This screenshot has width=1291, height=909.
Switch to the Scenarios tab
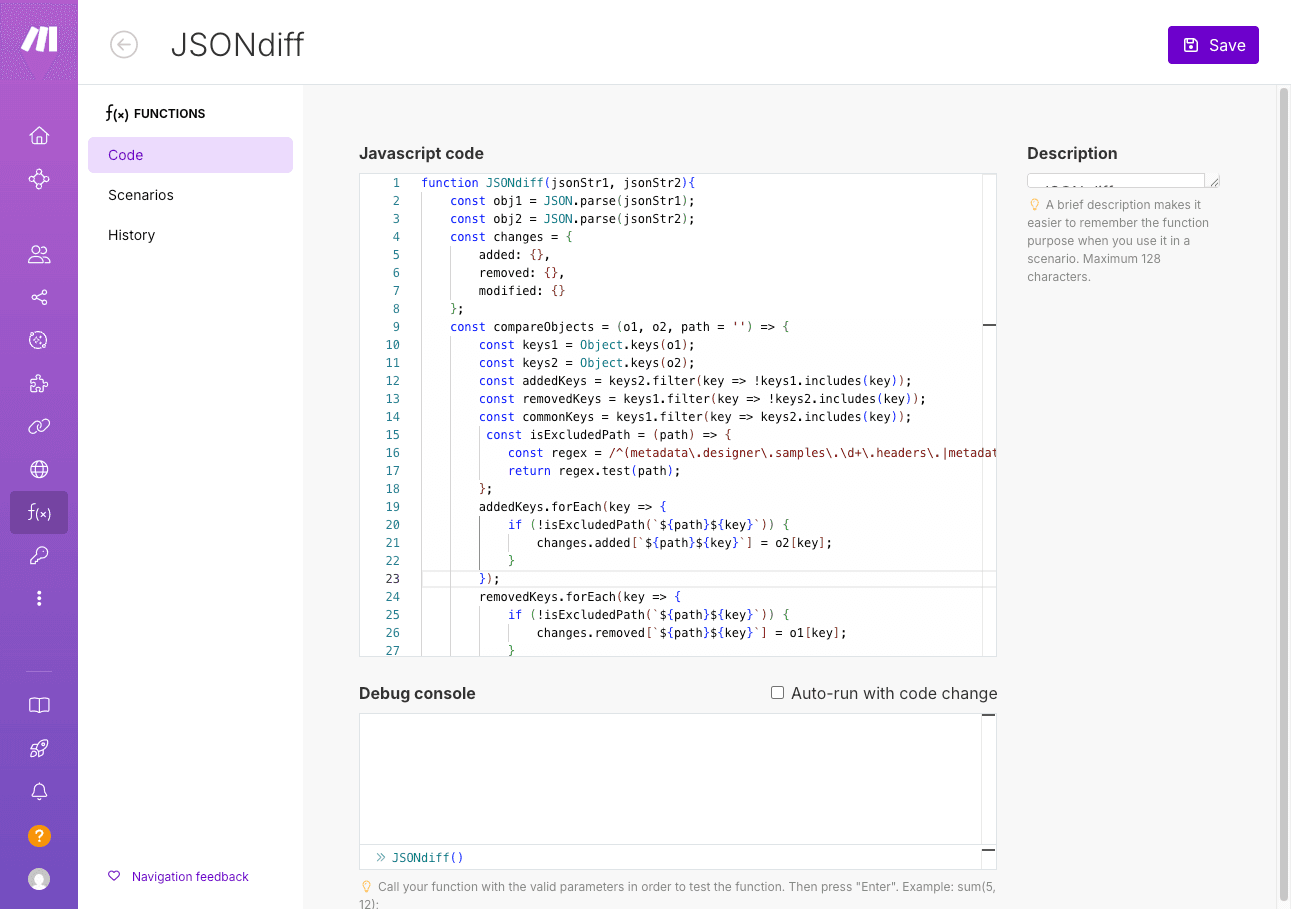point(141,195)
